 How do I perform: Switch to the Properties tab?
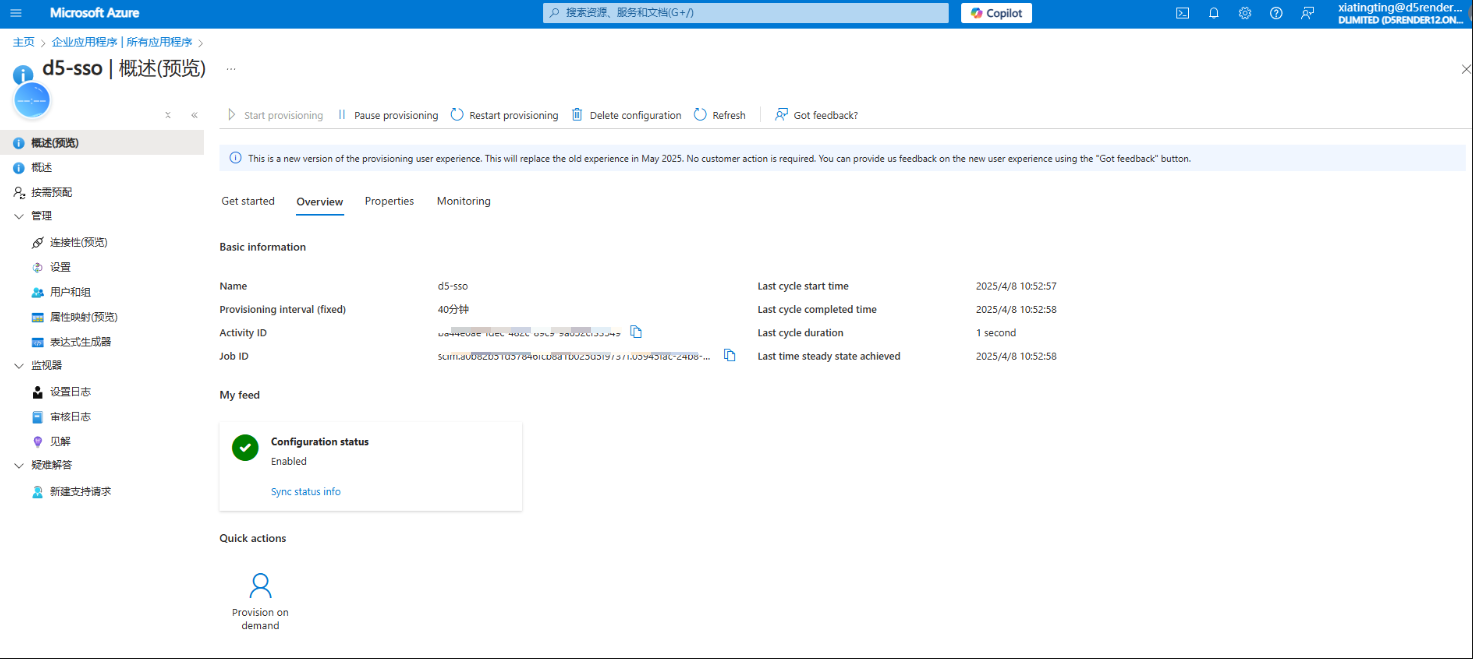(389, 201)
